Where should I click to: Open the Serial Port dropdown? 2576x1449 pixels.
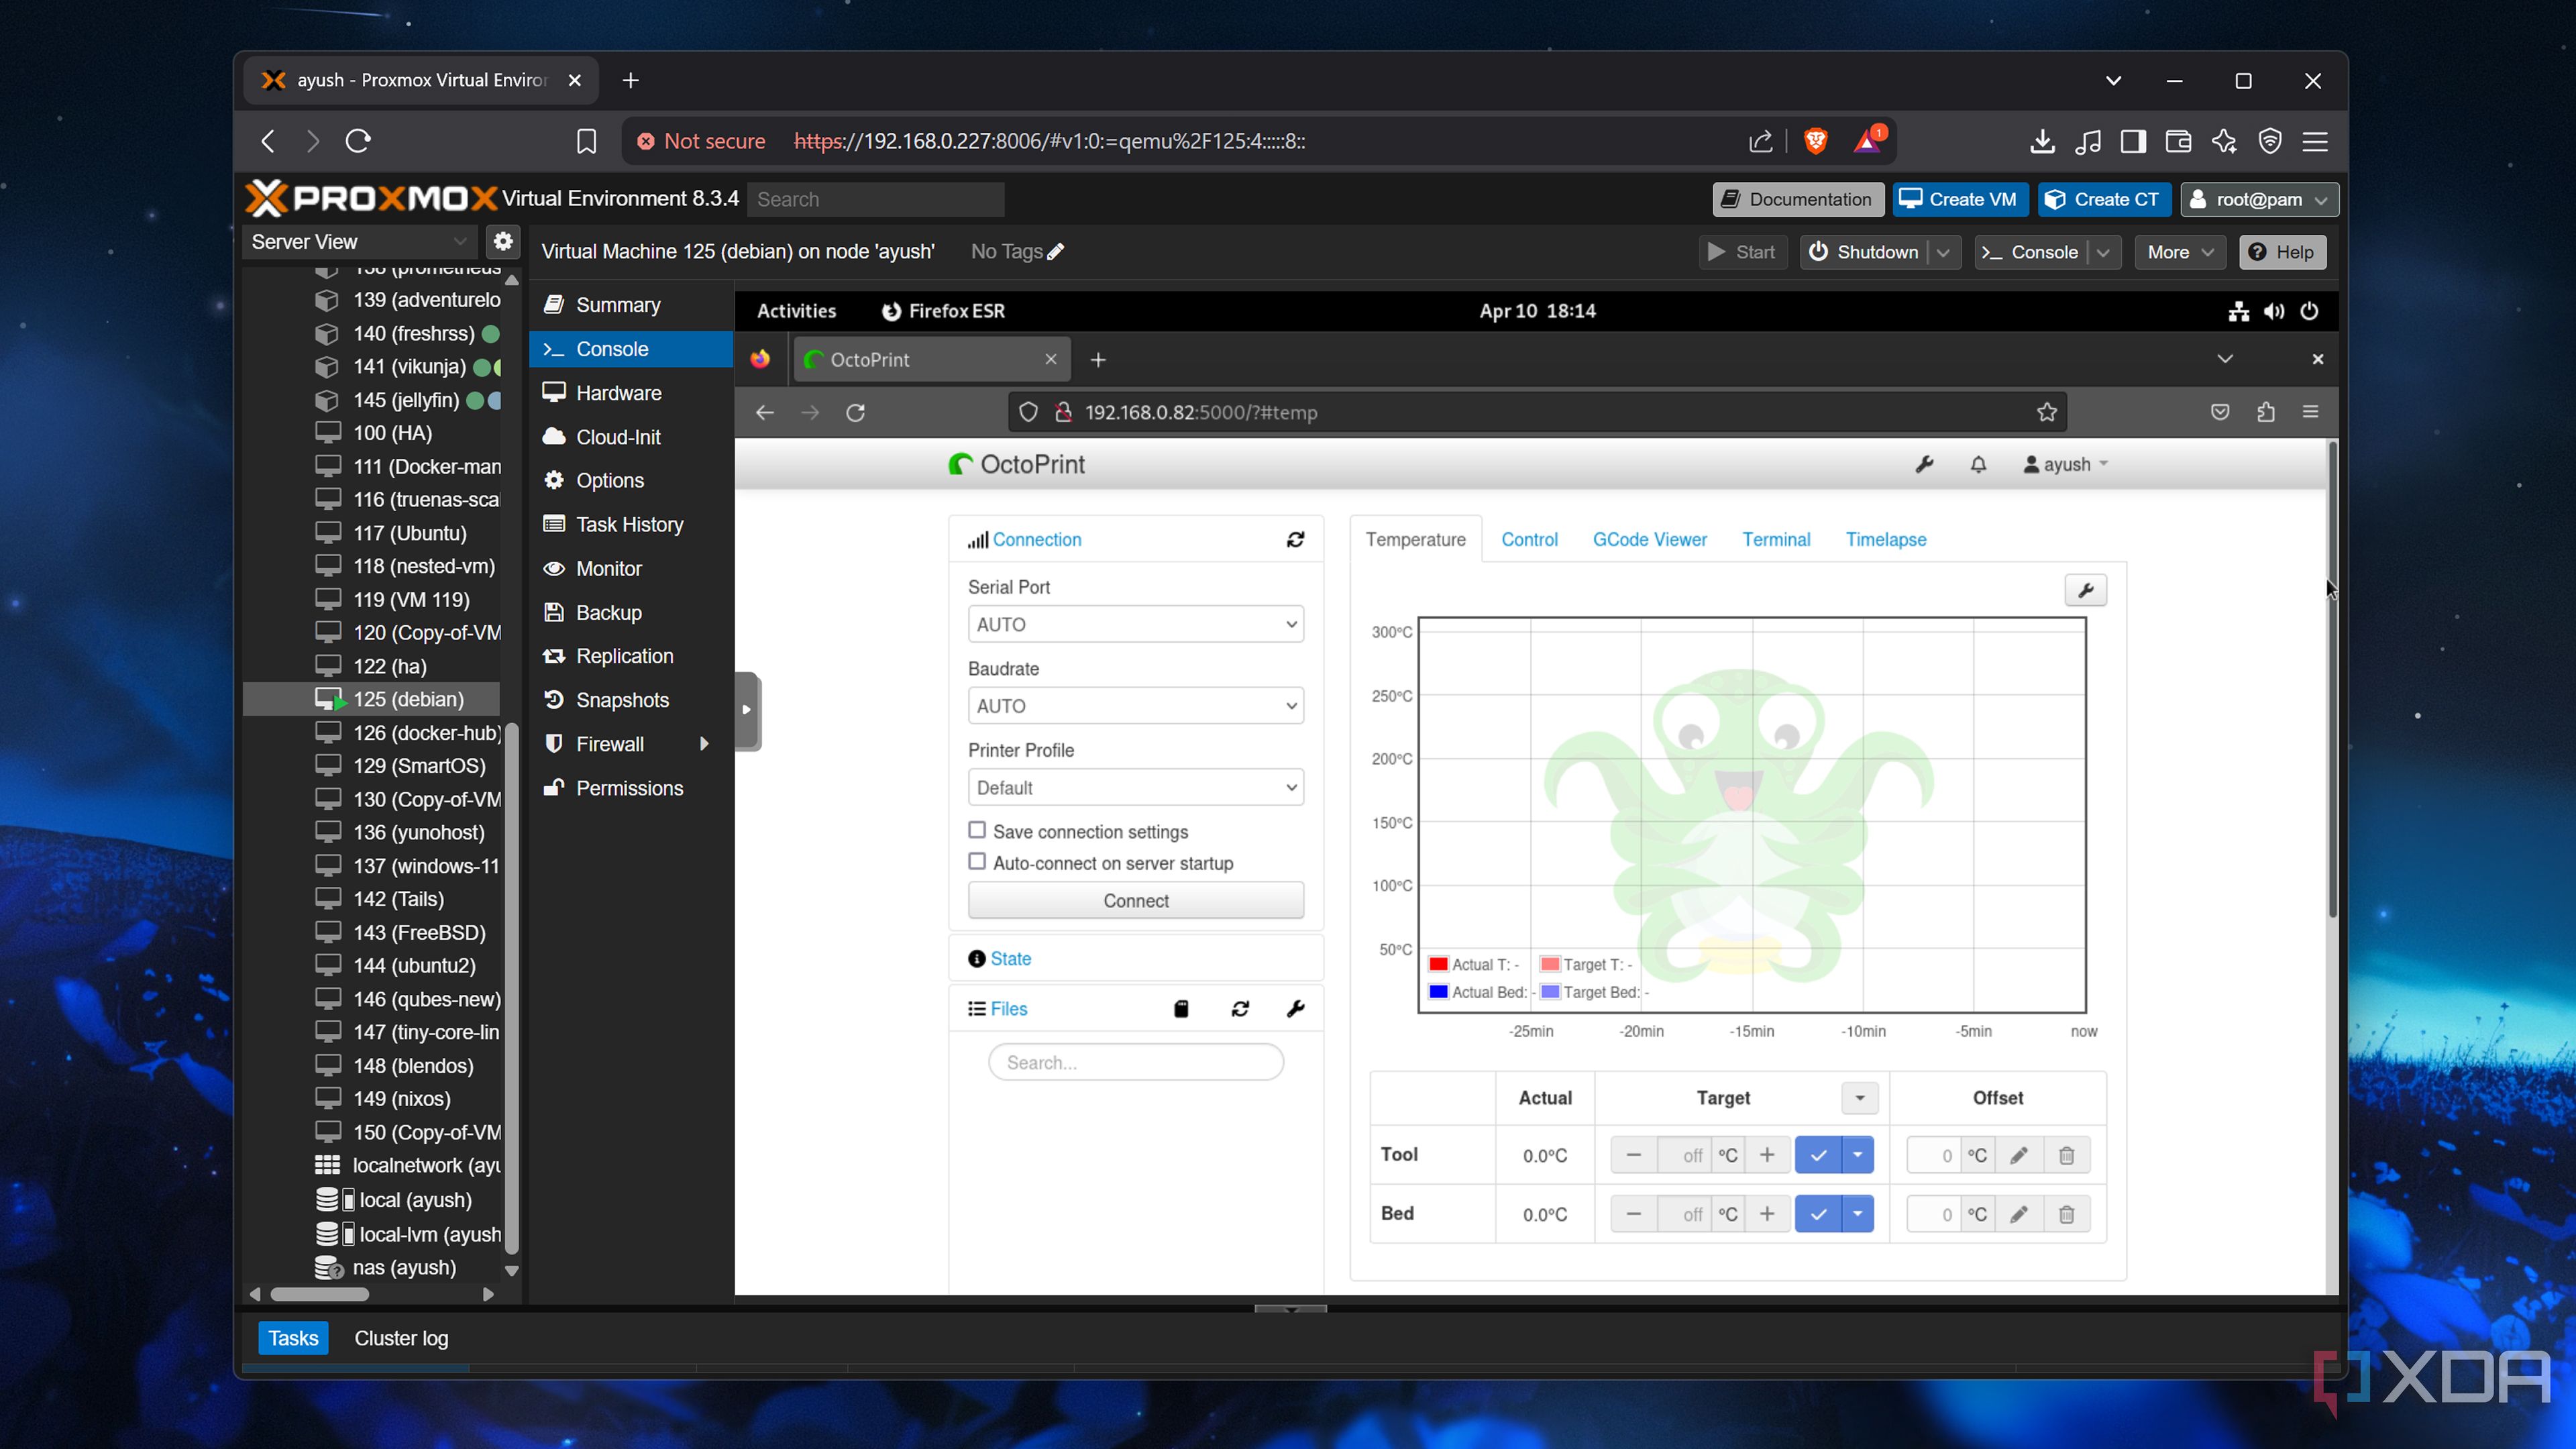(1135, 623)
